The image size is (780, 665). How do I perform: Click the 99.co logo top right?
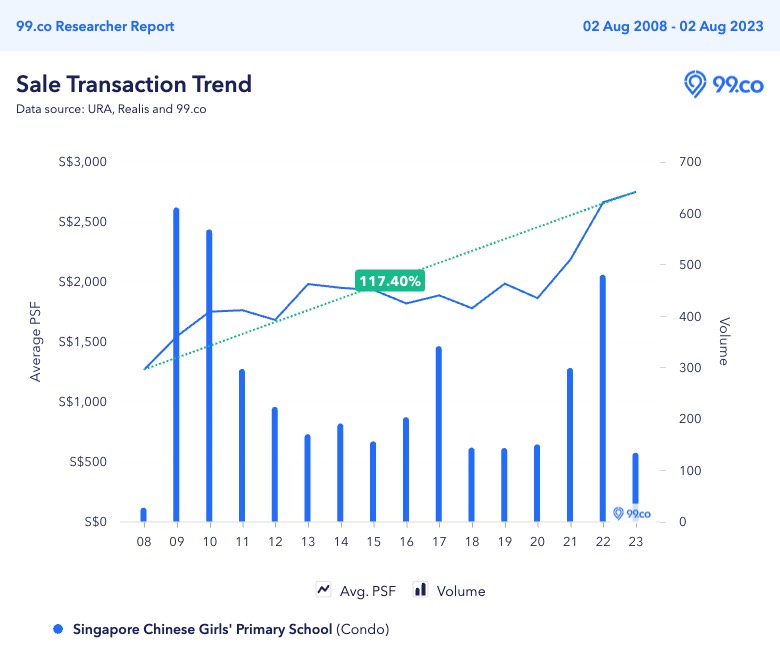pyautogui.click(x=723, y=85)
